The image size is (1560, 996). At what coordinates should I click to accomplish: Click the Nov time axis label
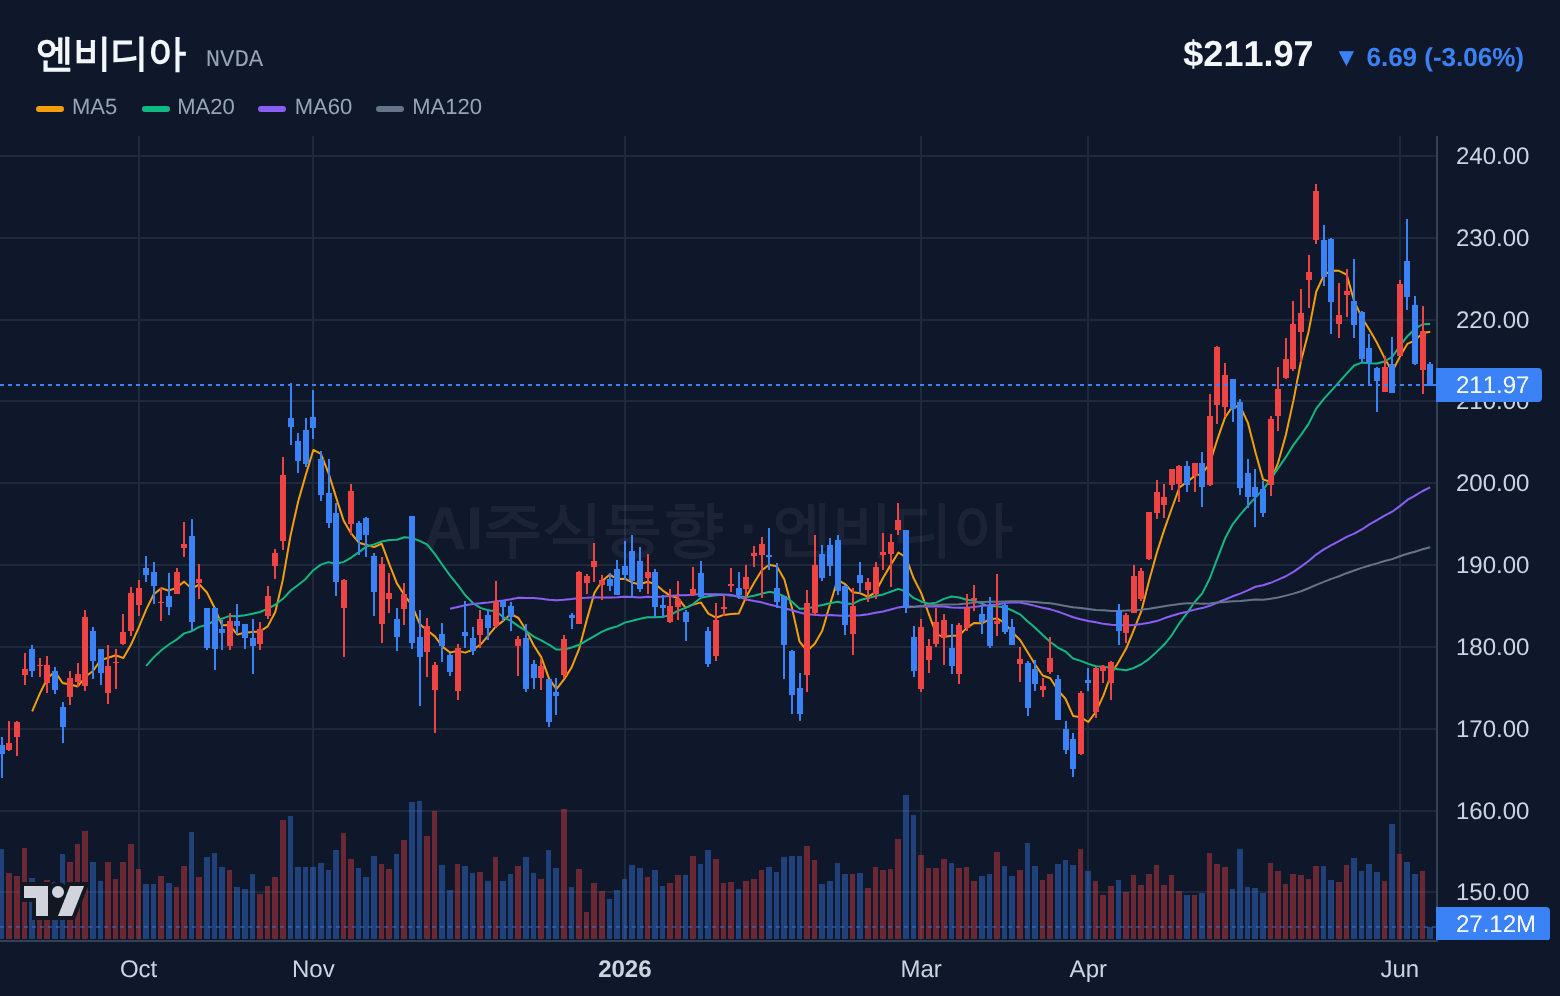pos(313,969)
